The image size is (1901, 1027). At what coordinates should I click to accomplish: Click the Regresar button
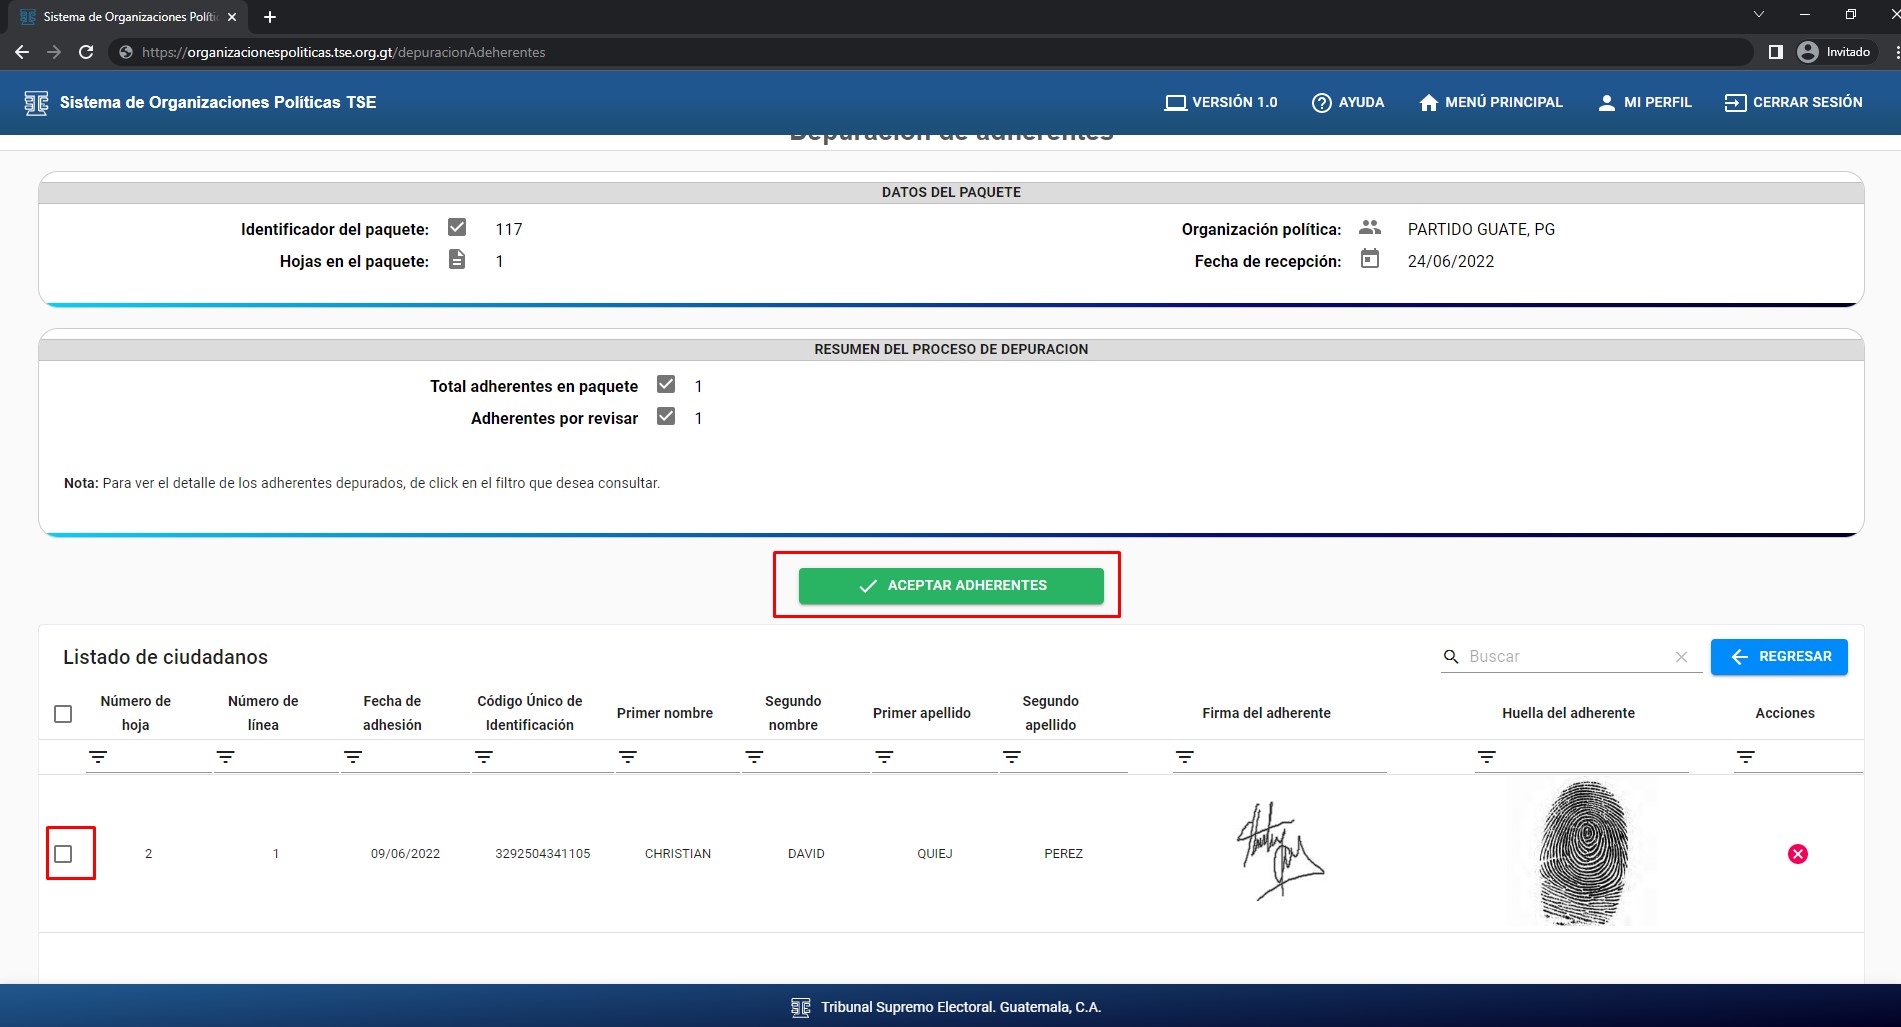coord(1778,657)
